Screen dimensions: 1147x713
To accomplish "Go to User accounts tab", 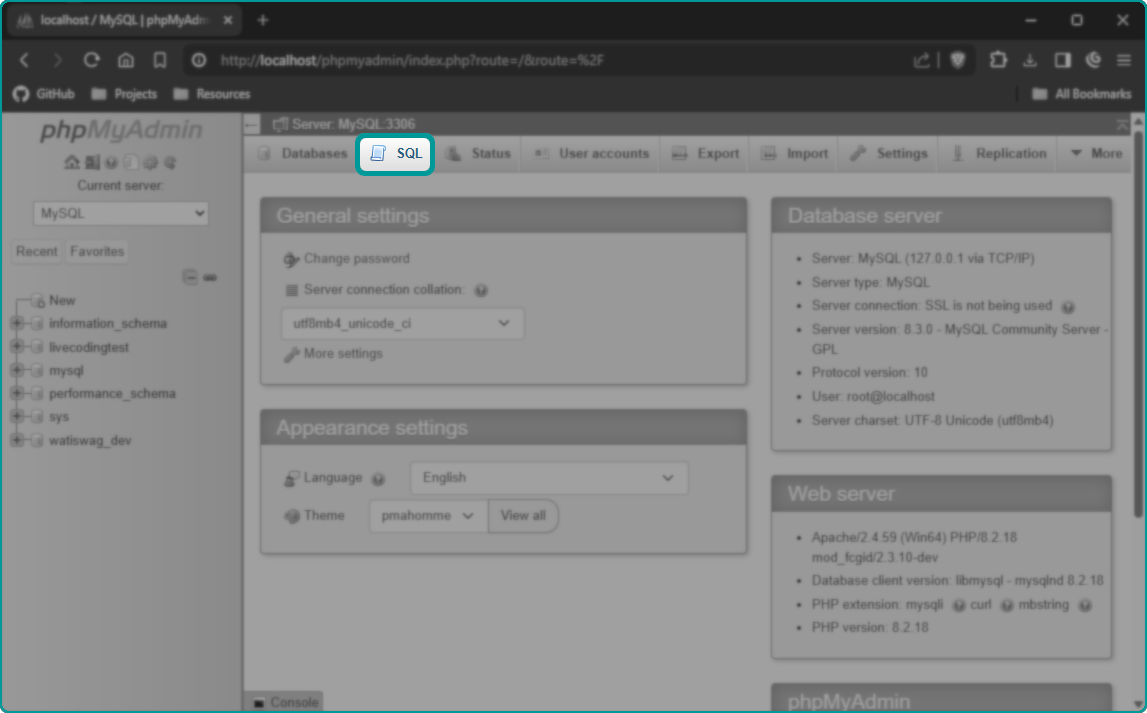I will coord(591,154).
